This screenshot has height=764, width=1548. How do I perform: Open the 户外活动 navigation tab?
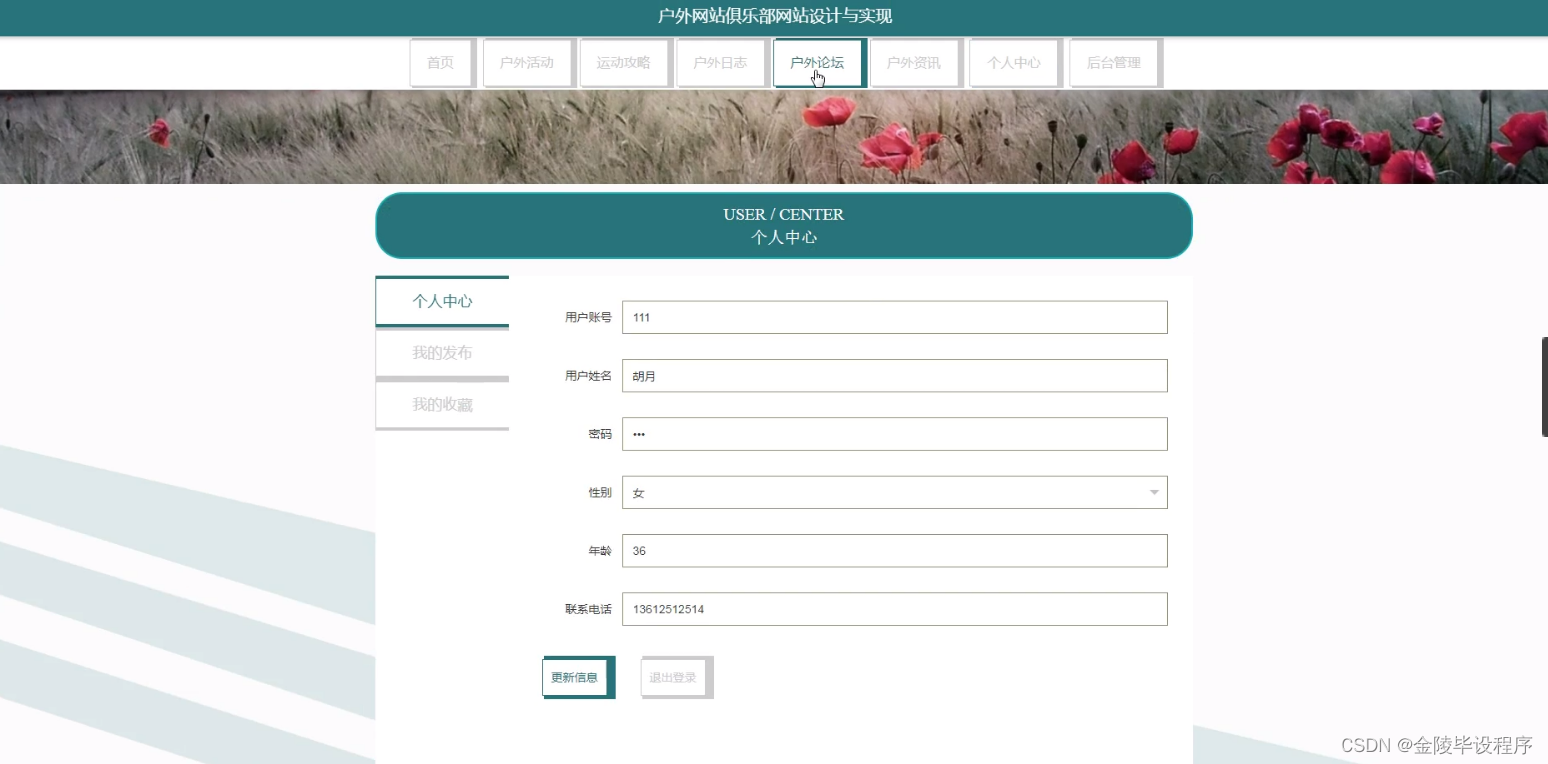point(528,62)
